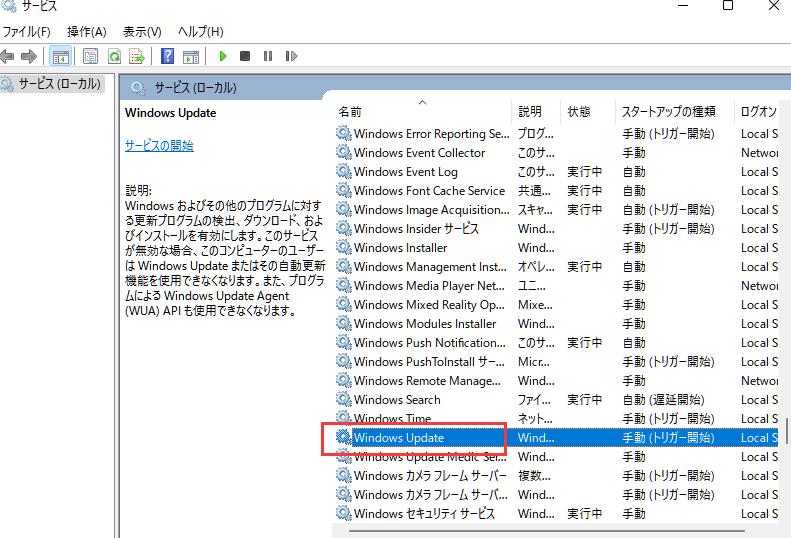
Task: Stop the service with square icon
Action: pyautogui.click(x=245, y=56)
